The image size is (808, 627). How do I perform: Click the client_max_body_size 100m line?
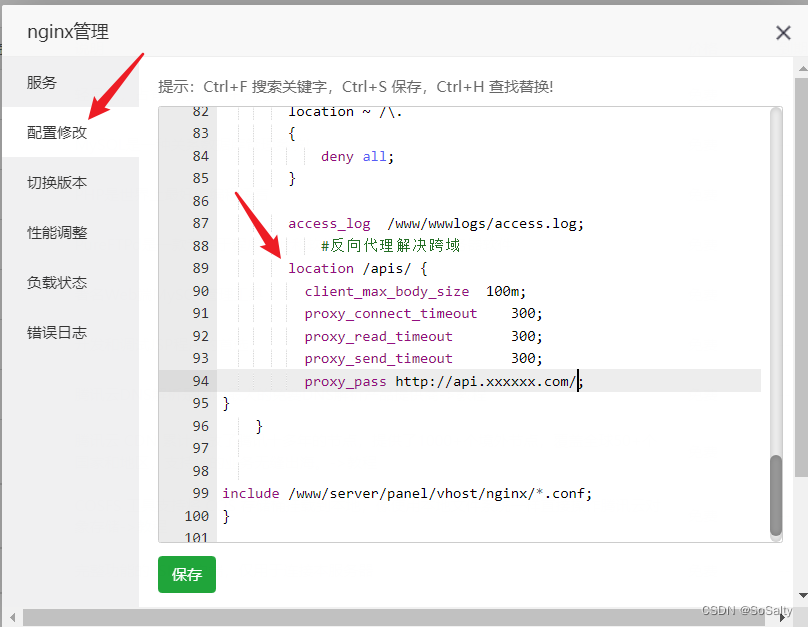(x=415, y=291)
